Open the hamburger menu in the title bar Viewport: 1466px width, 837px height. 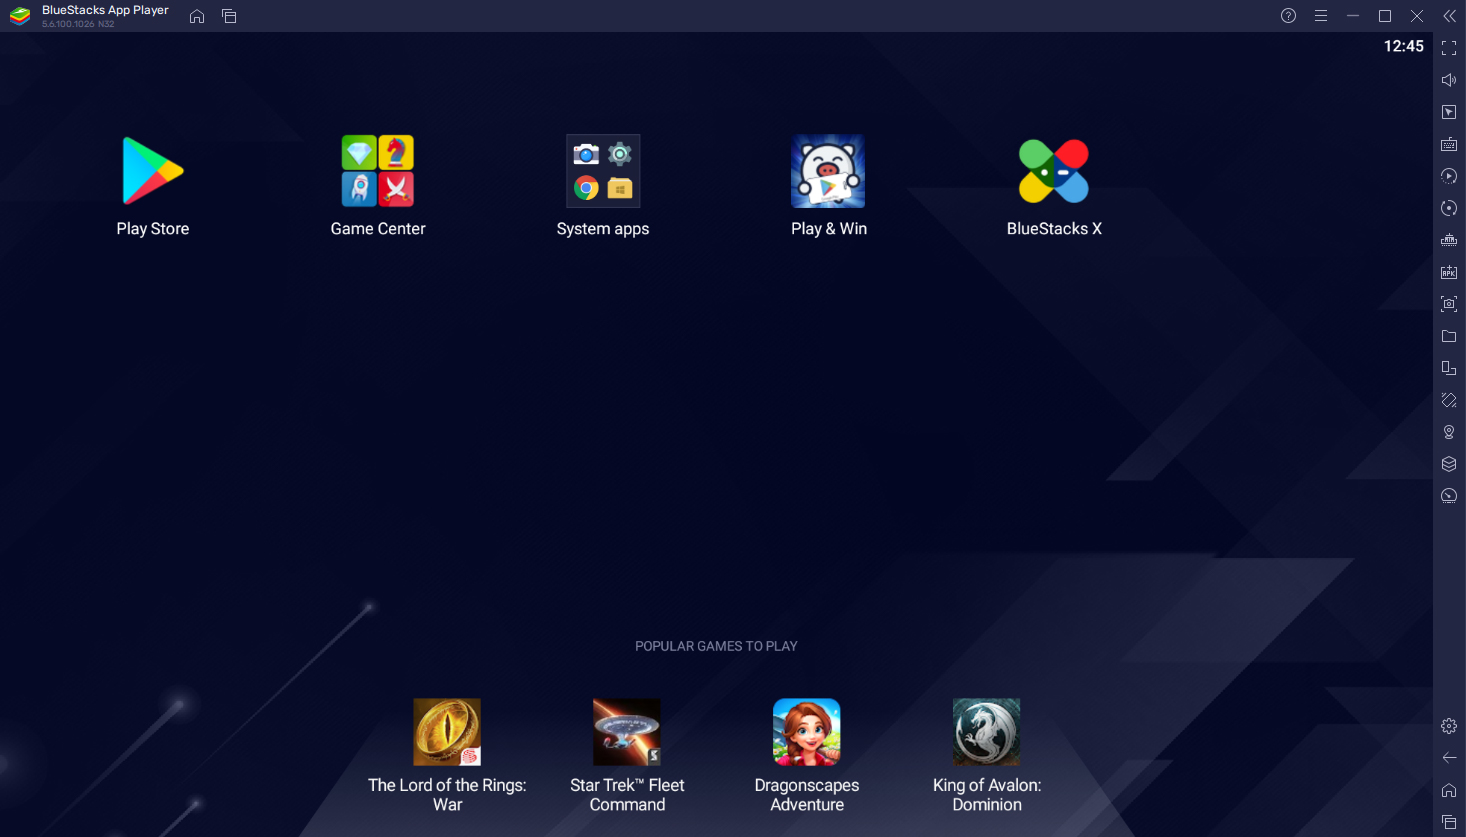[1321, 16]
